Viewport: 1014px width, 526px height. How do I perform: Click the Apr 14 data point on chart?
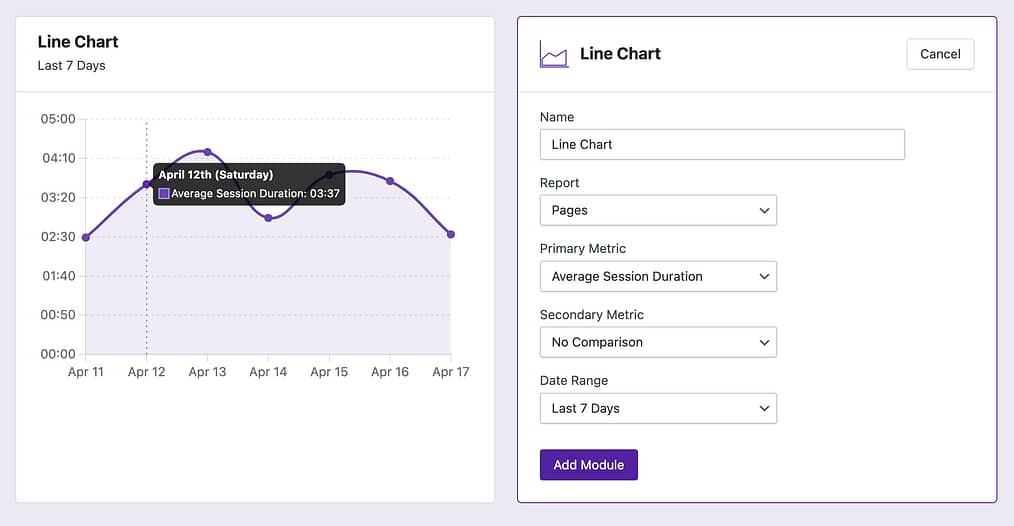pos(268,218)
